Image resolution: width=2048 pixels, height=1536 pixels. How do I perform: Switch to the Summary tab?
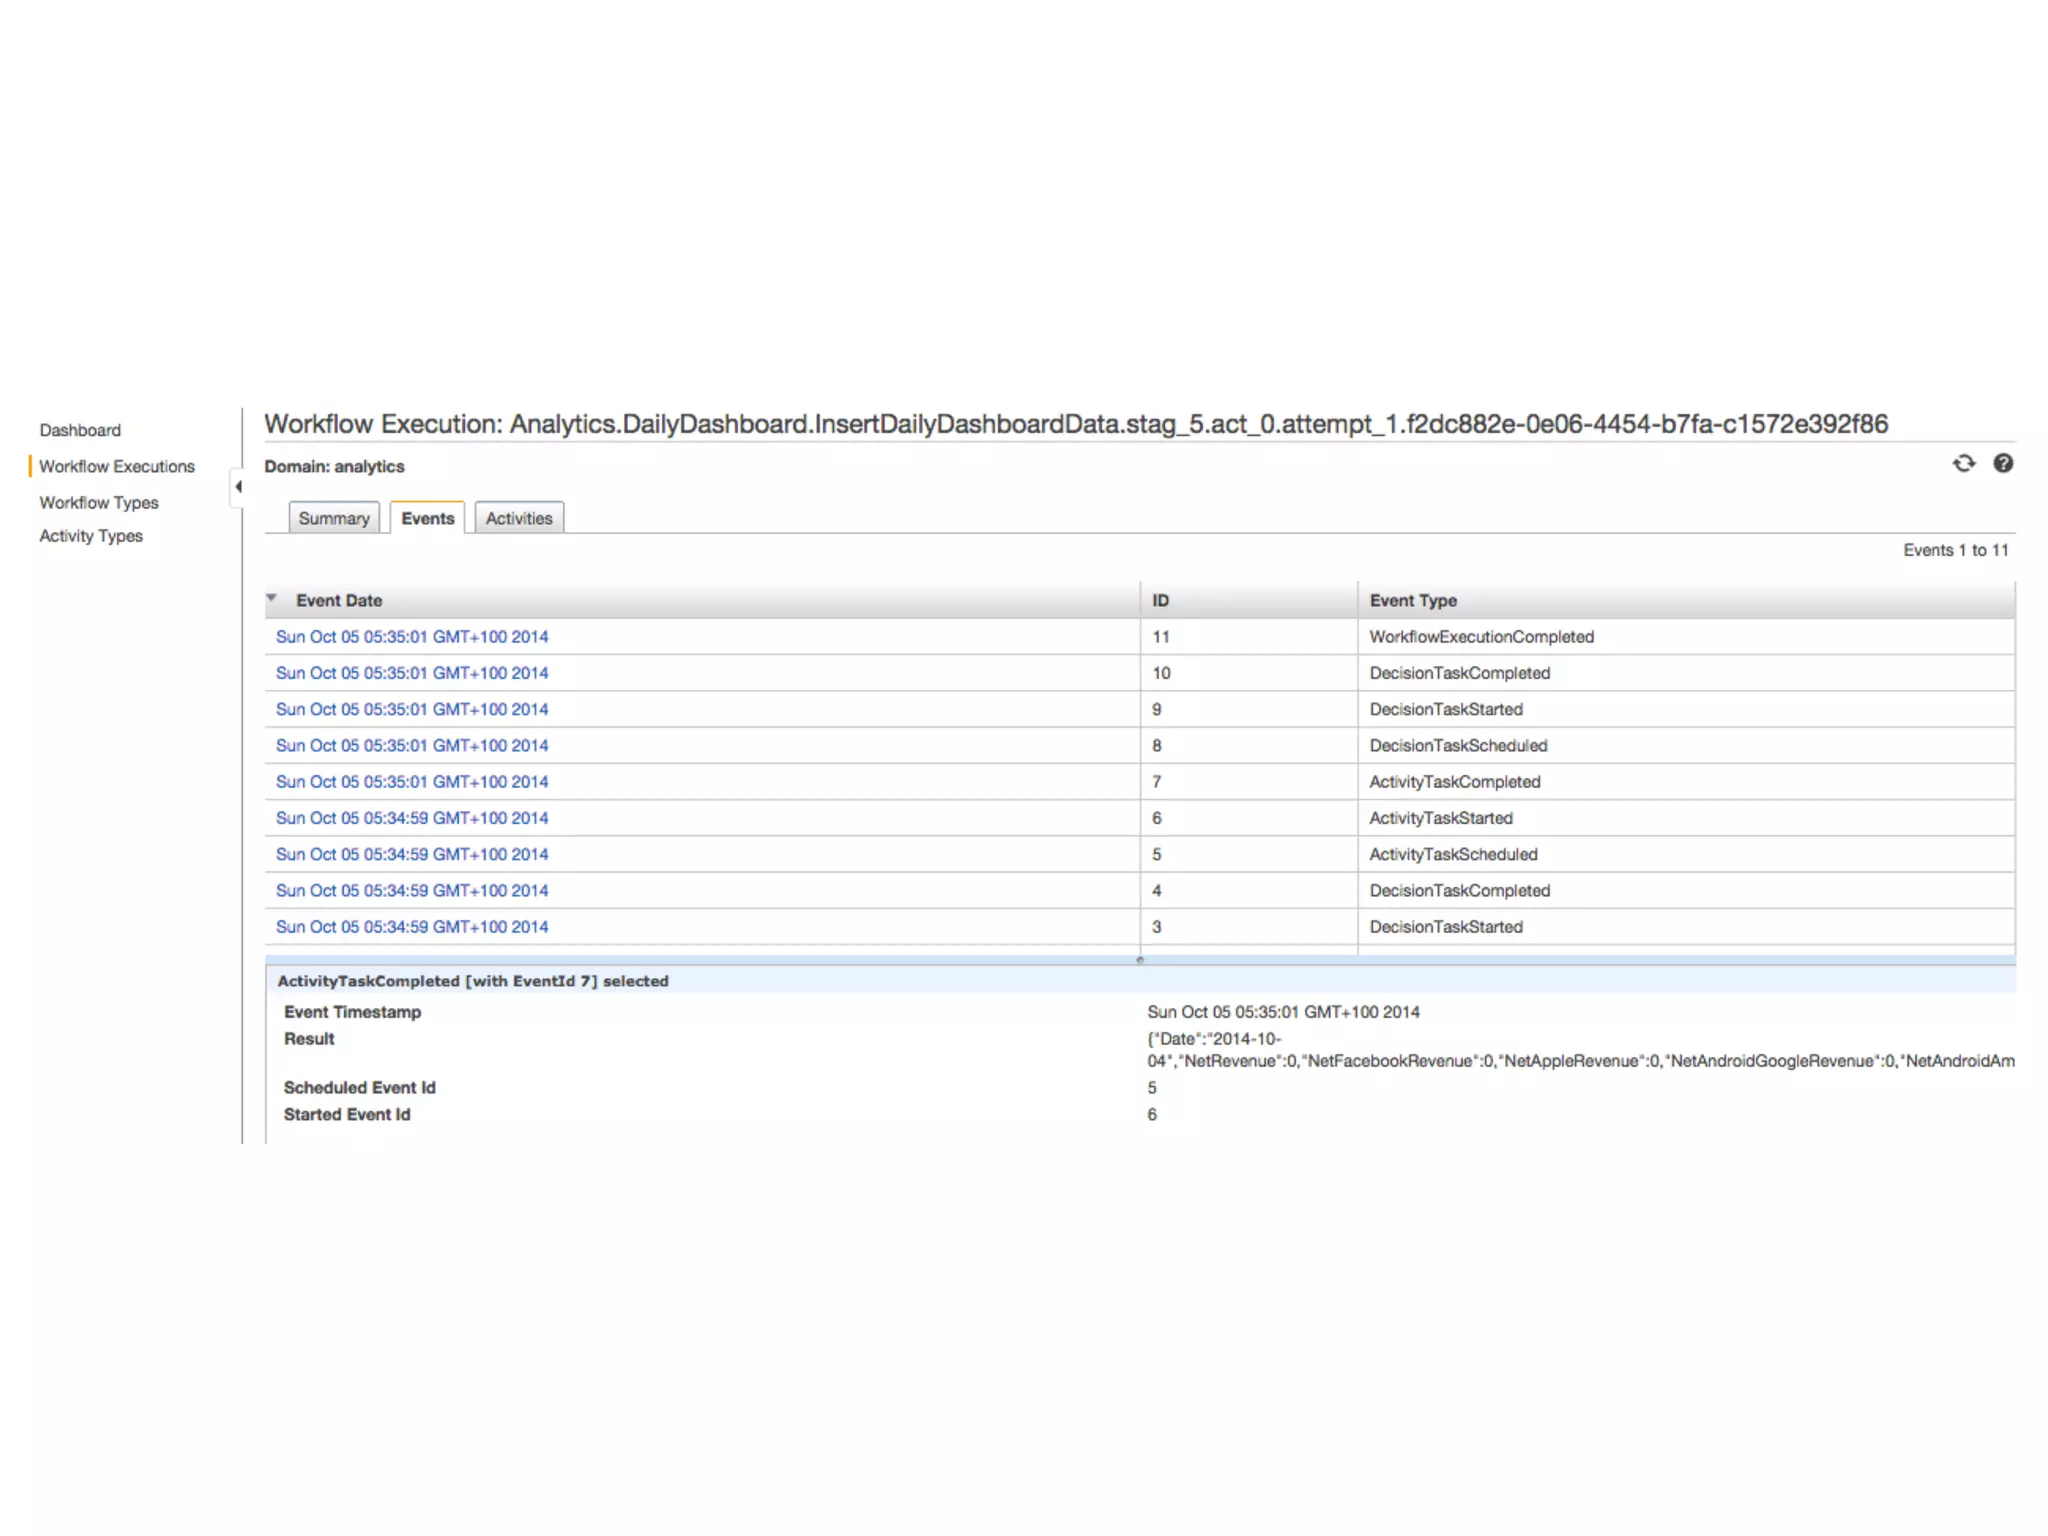coord(333,518)
